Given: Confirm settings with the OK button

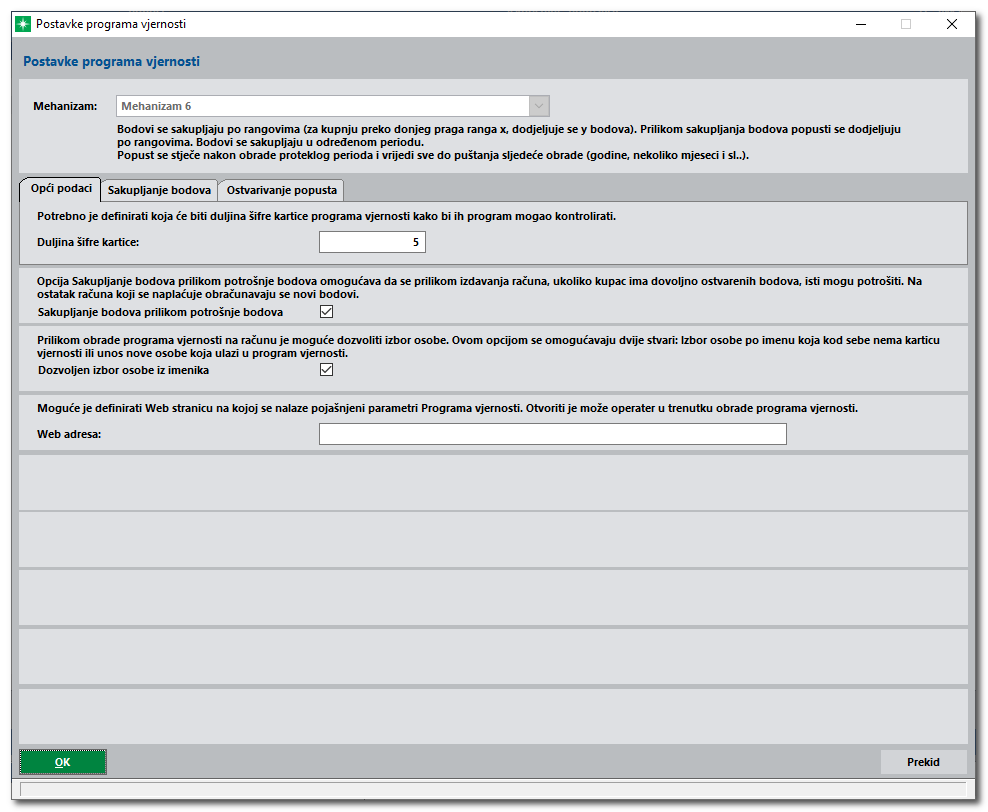Looking at the screenshot, I should point(63,762).
